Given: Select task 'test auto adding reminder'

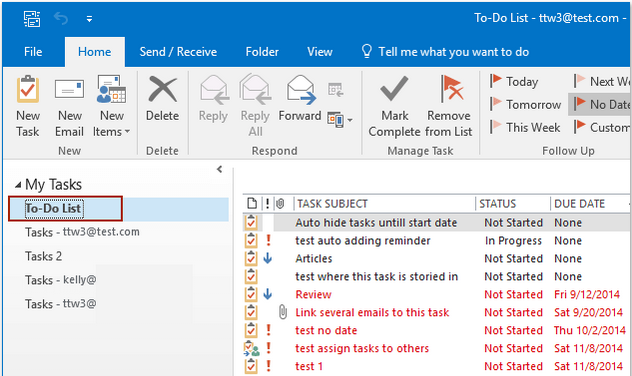Looking at the screenshot, I should (363, 241).
